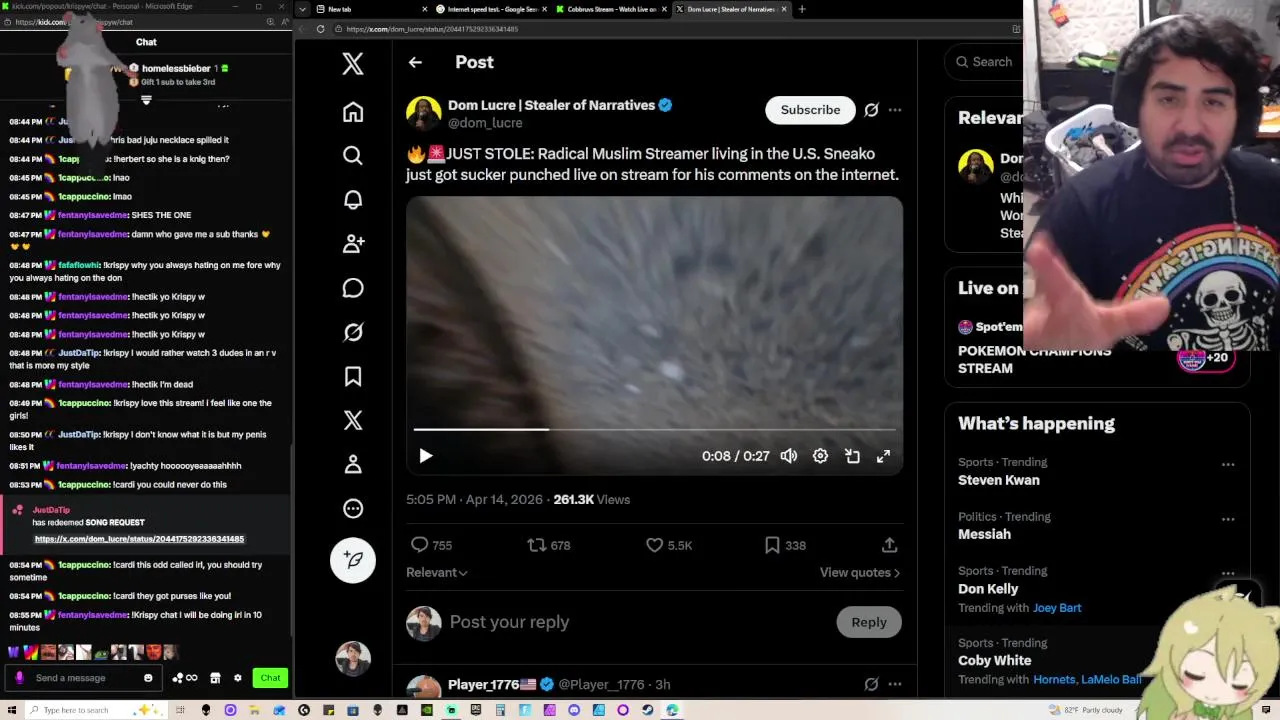Subscribe to Dom Lucre
Viewport: 1280px width, 720px height.
point(810,110)
